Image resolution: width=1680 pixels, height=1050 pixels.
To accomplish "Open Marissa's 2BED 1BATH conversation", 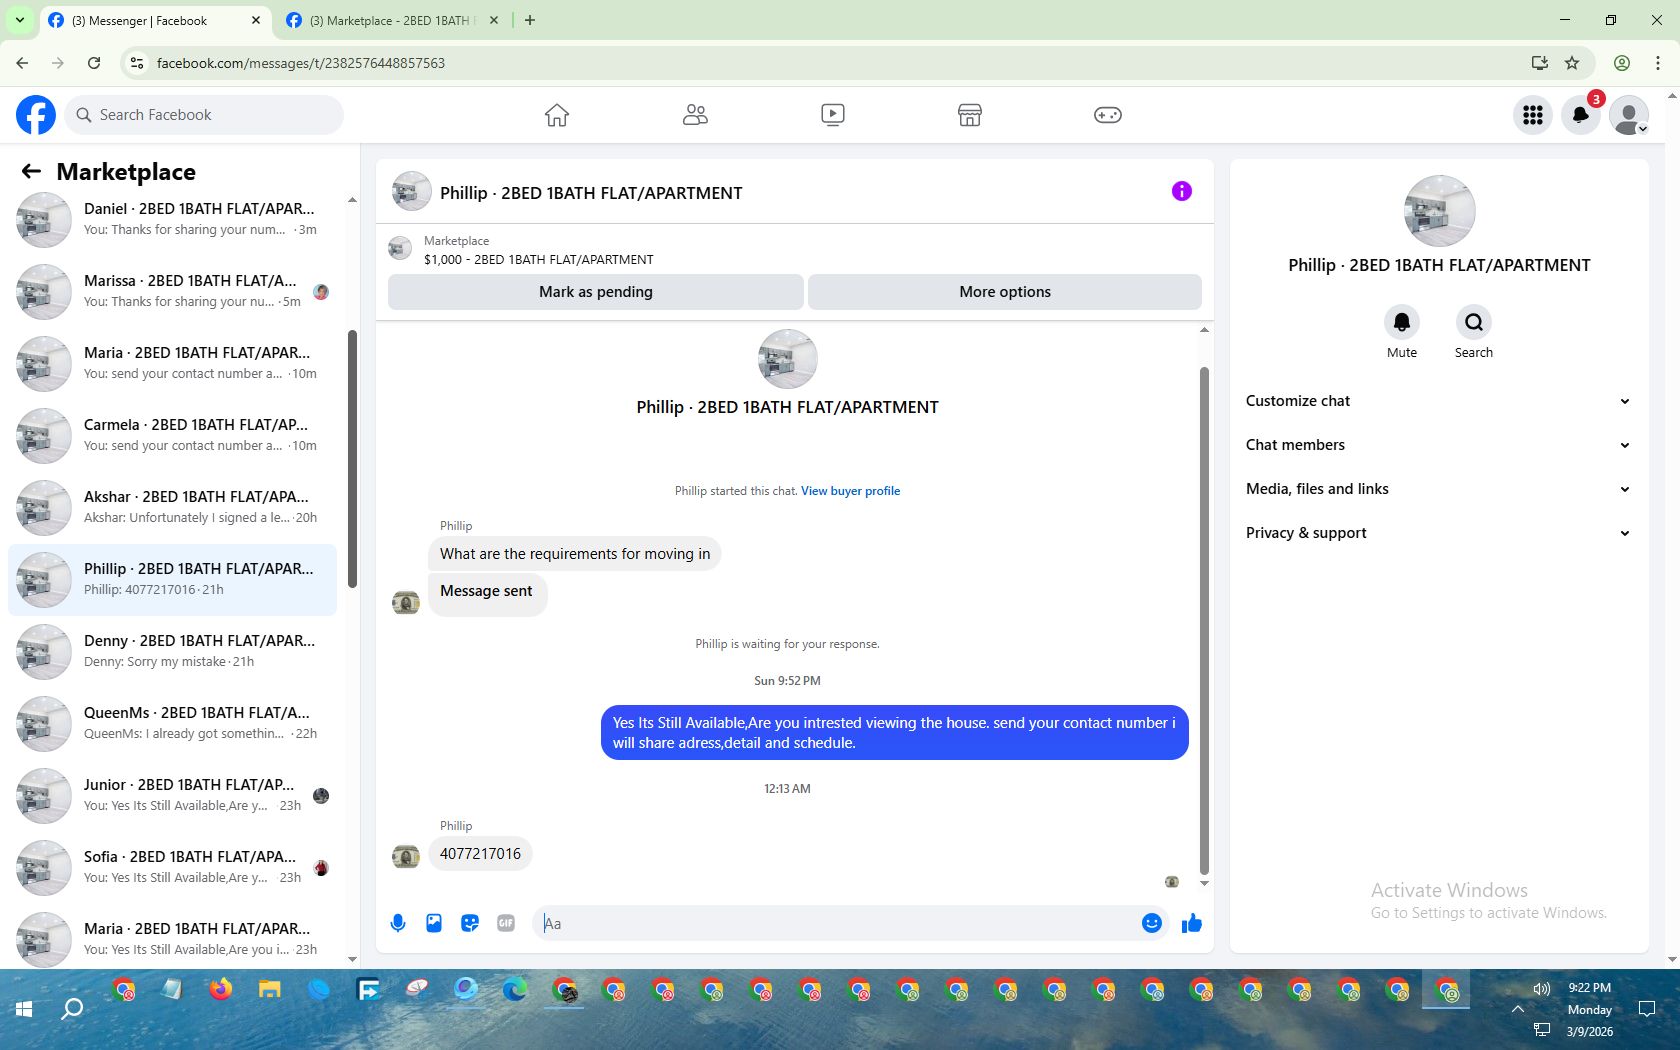I will [172, 291].
